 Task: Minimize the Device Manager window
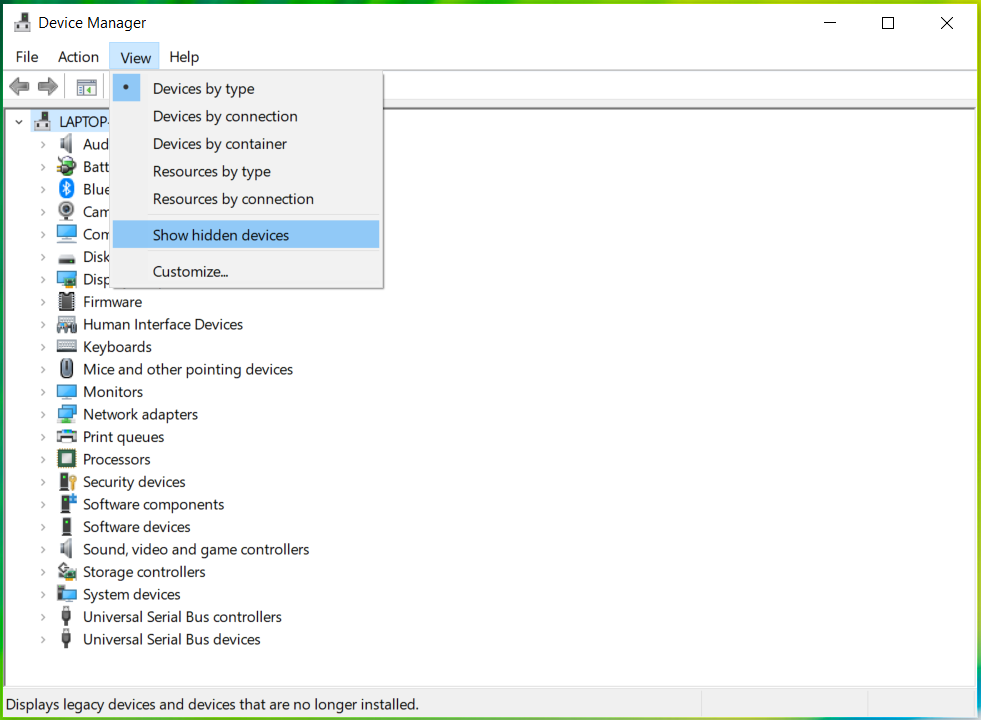830,23
